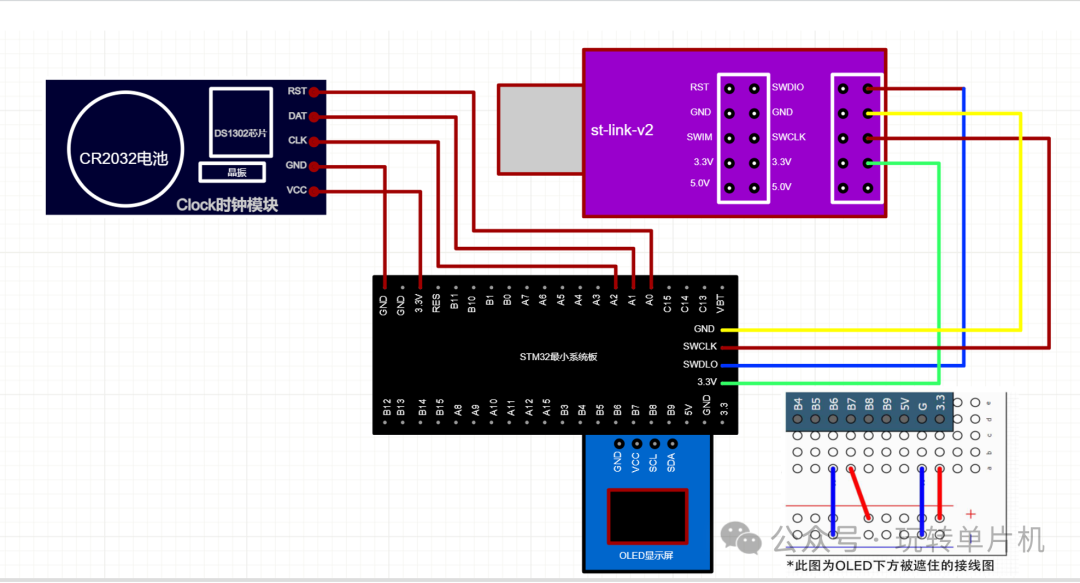Select the 5.0V label beside SWCLK column
The image size is (1080, 583).
coord(781,187)
